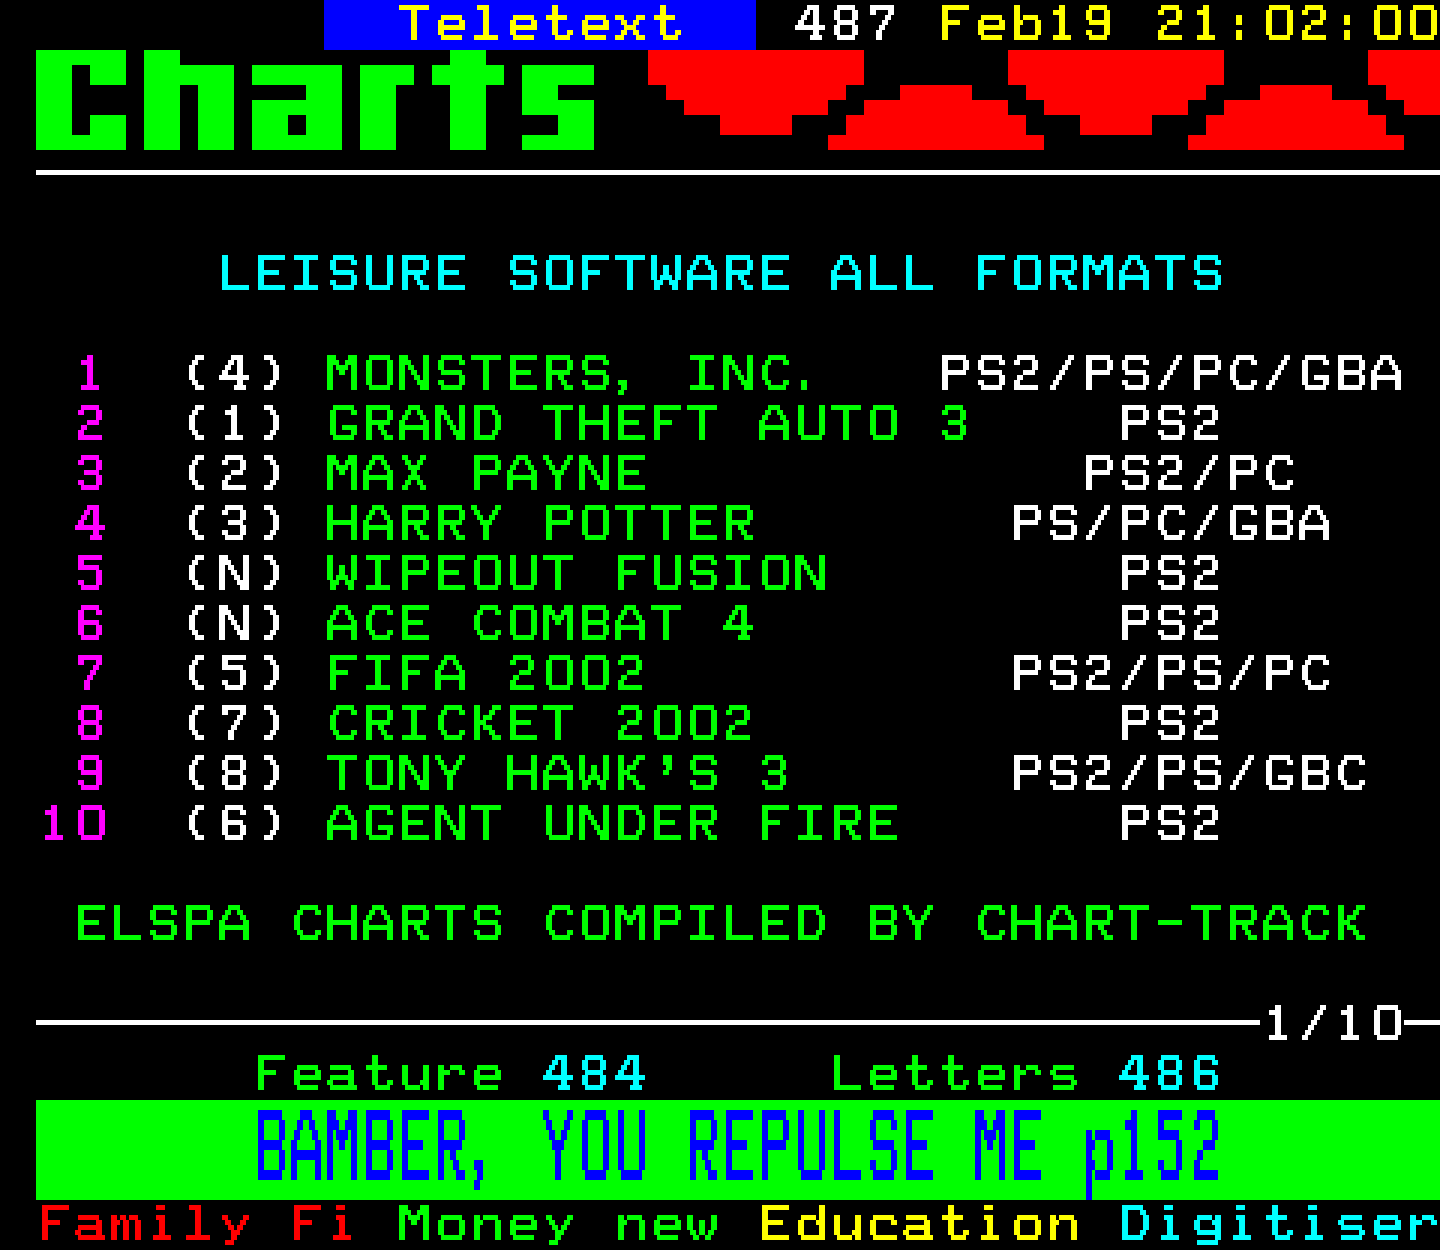Click the Charts page title
Viewport: 1440px width, 1250px height.
[316, 100]
